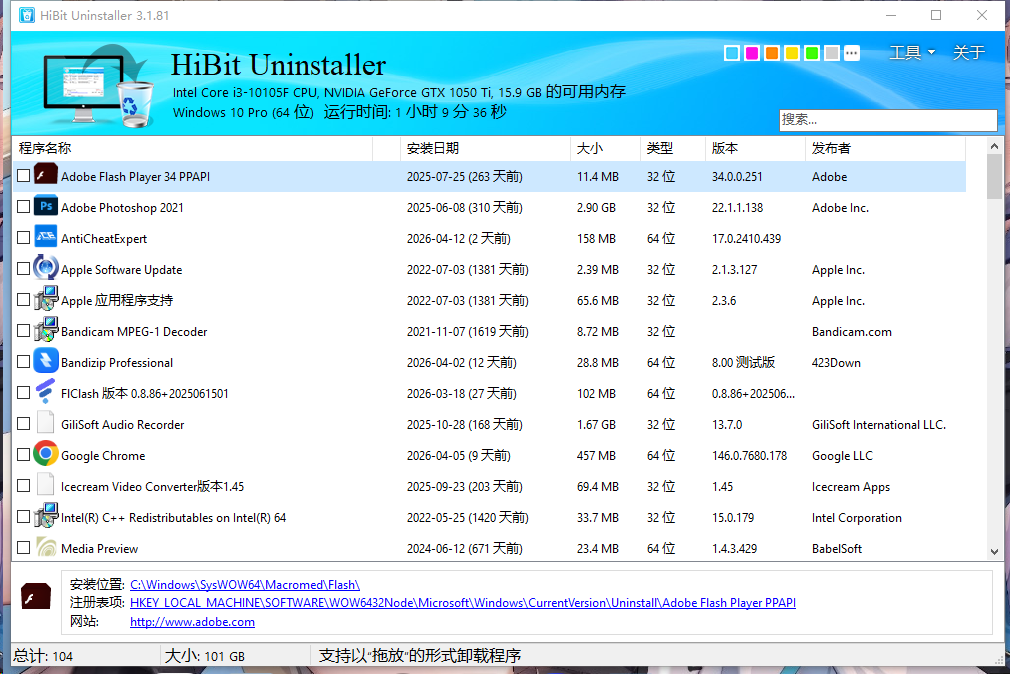Click the Intel C++ Redistributables icon
The height and width of the screenshot is (674, 1010).
[x=46, y=515]
